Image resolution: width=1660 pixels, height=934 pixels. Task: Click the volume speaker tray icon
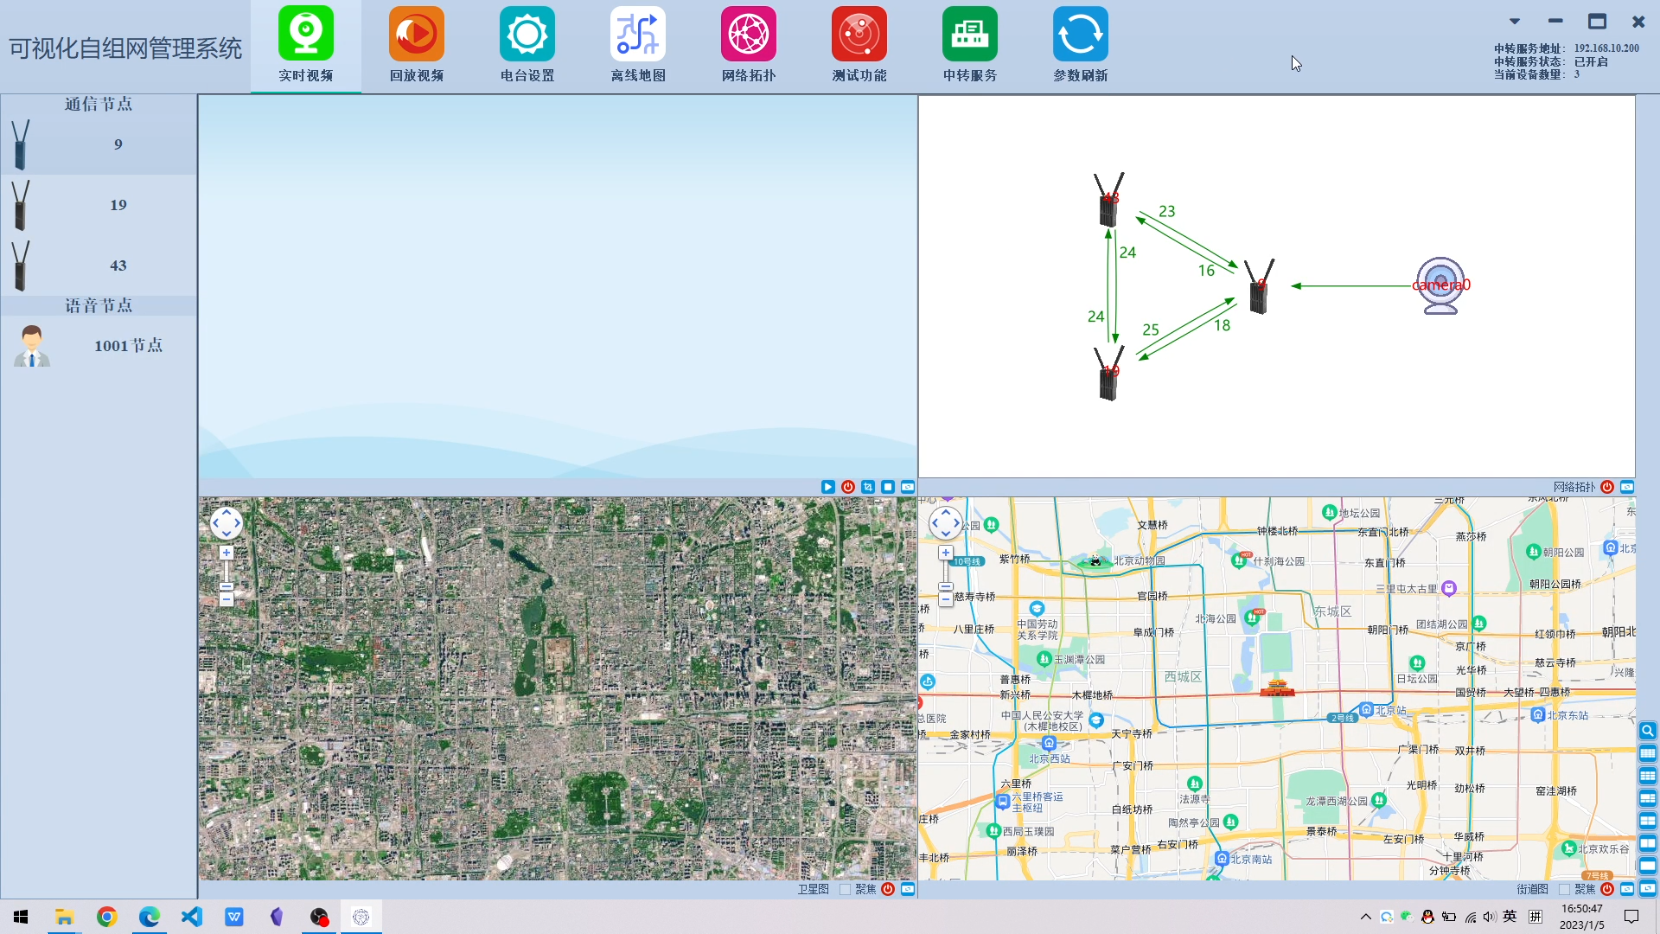[1489, 917]
